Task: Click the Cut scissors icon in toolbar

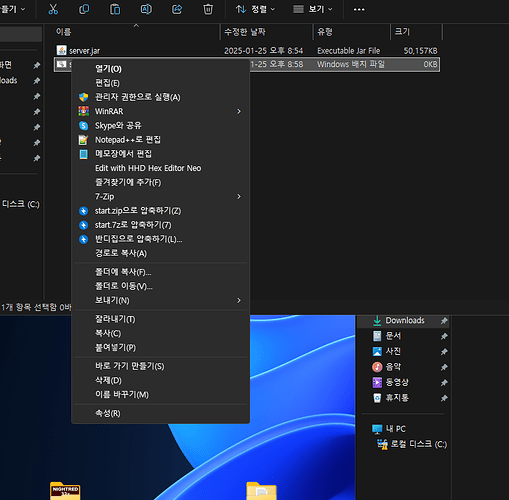Action: [x=53, y=9]
